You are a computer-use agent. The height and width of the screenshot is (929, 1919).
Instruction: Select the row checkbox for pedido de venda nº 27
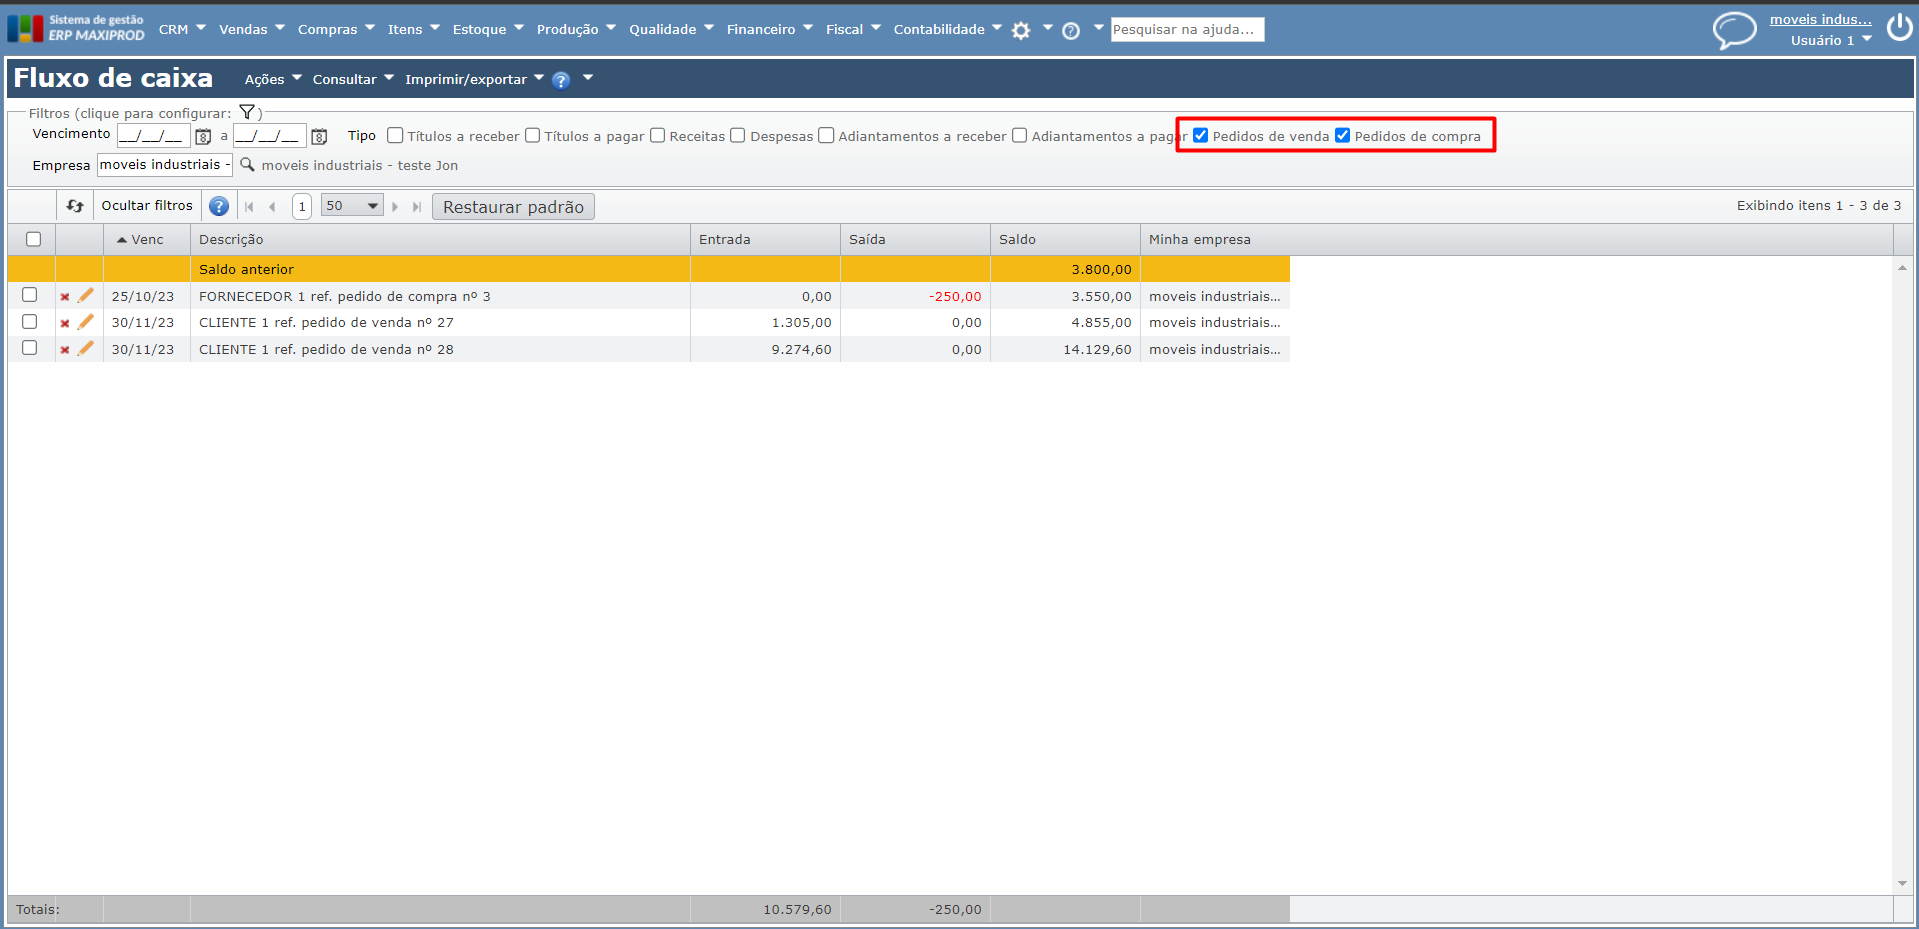pos(29,322)
